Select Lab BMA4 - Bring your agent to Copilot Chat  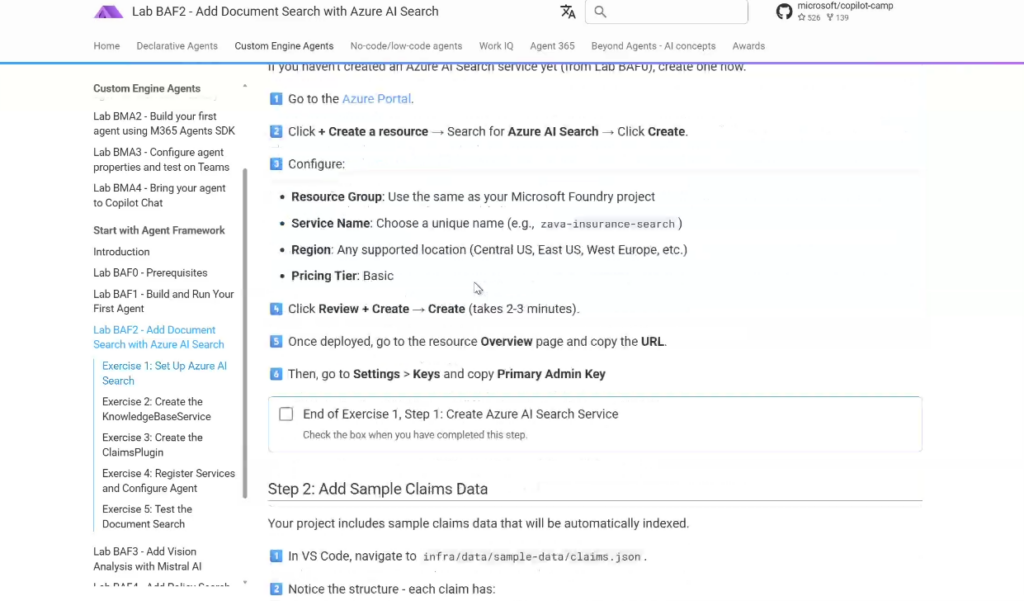(160, 195)
